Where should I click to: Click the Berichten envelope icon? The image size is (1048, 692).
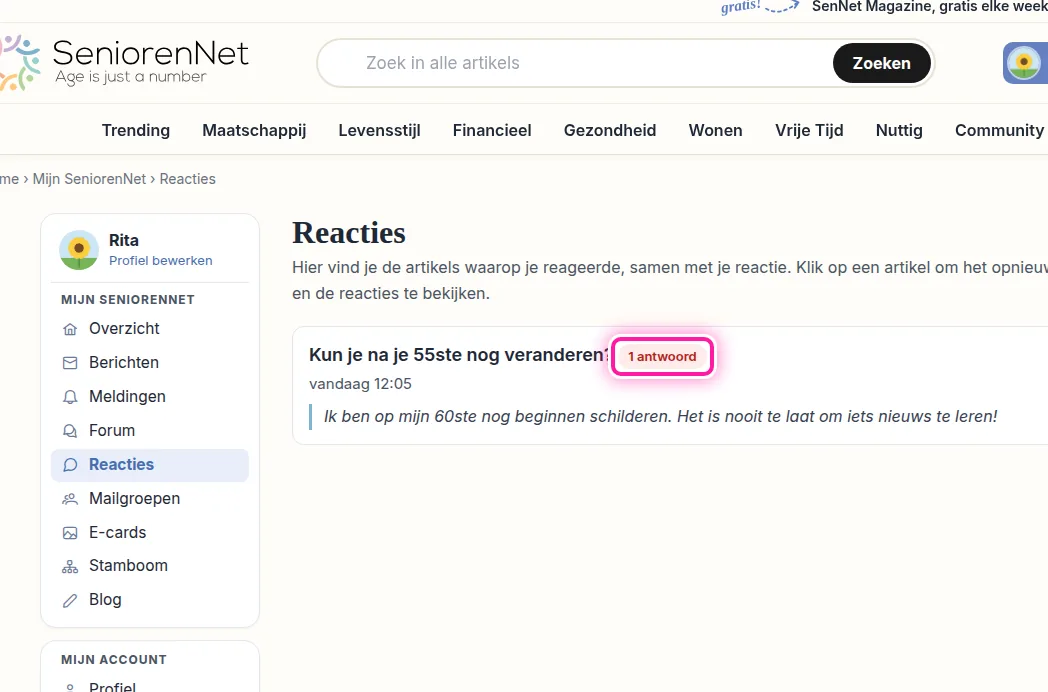pos(70,363)
